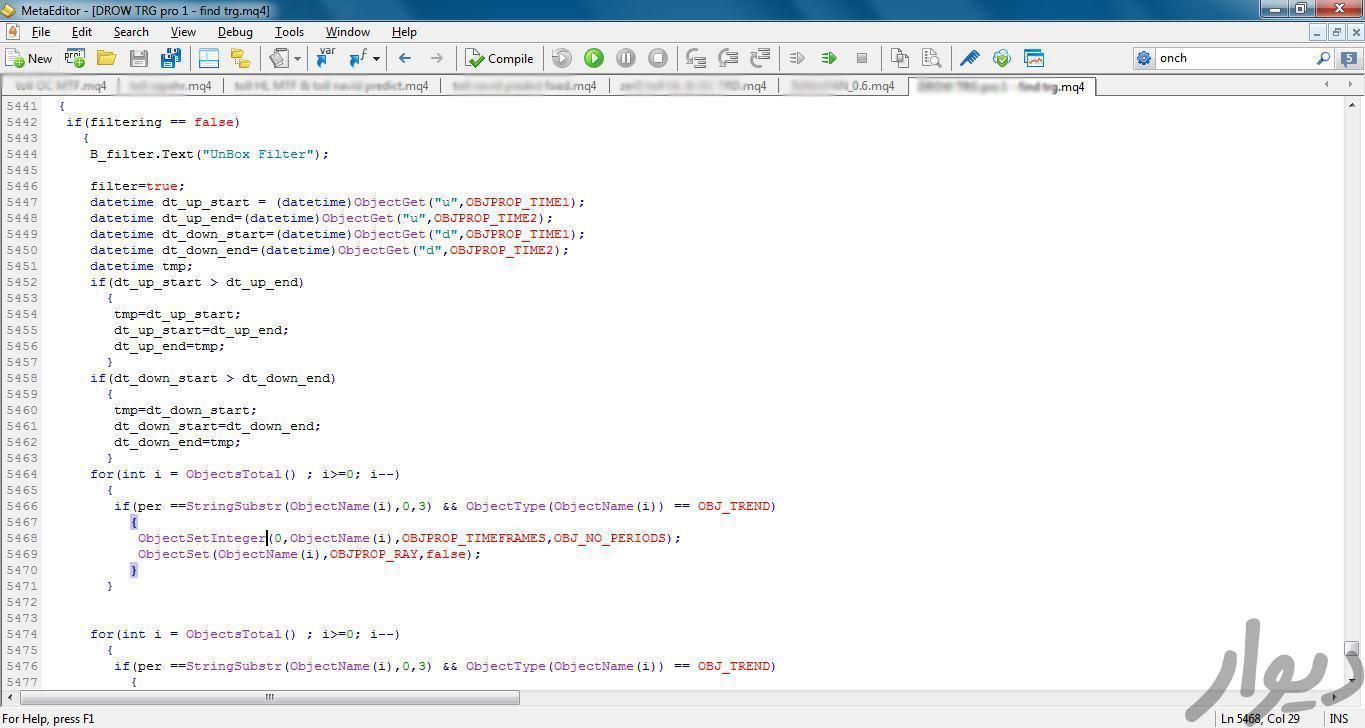Click horizontal scrollbar left arrow
The image size is (1365, 728).
(x=11, y=697)
